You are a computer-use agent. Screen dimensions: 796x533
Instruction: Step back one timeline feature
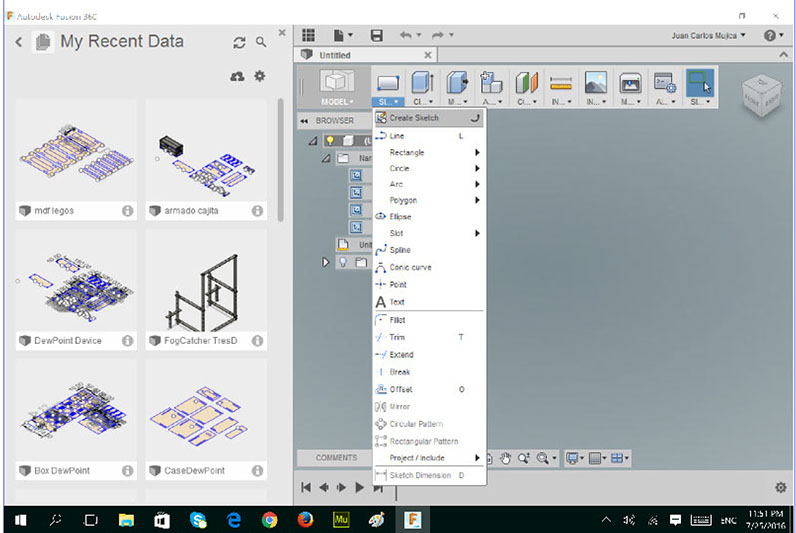click(x=323, y=488)
